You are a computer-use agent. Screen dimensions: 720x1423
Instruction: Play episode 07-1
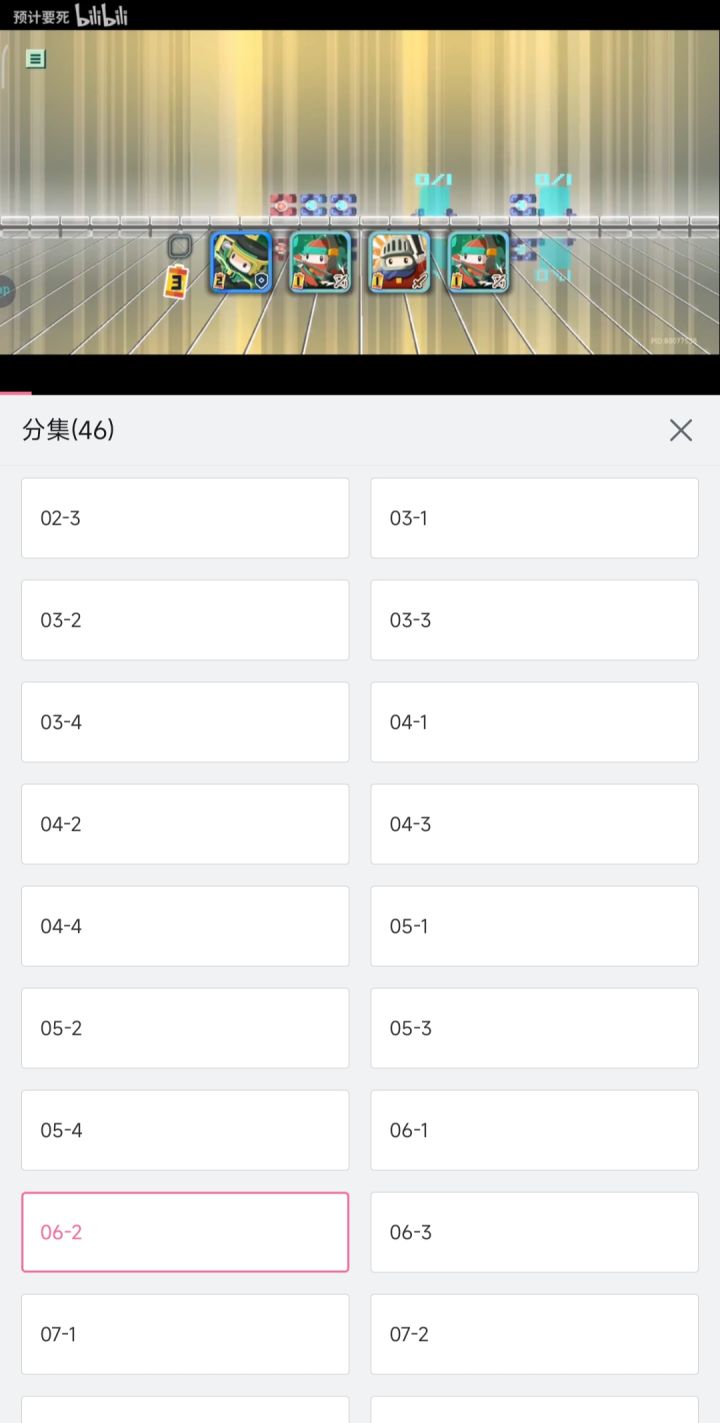coord(185,1334)
